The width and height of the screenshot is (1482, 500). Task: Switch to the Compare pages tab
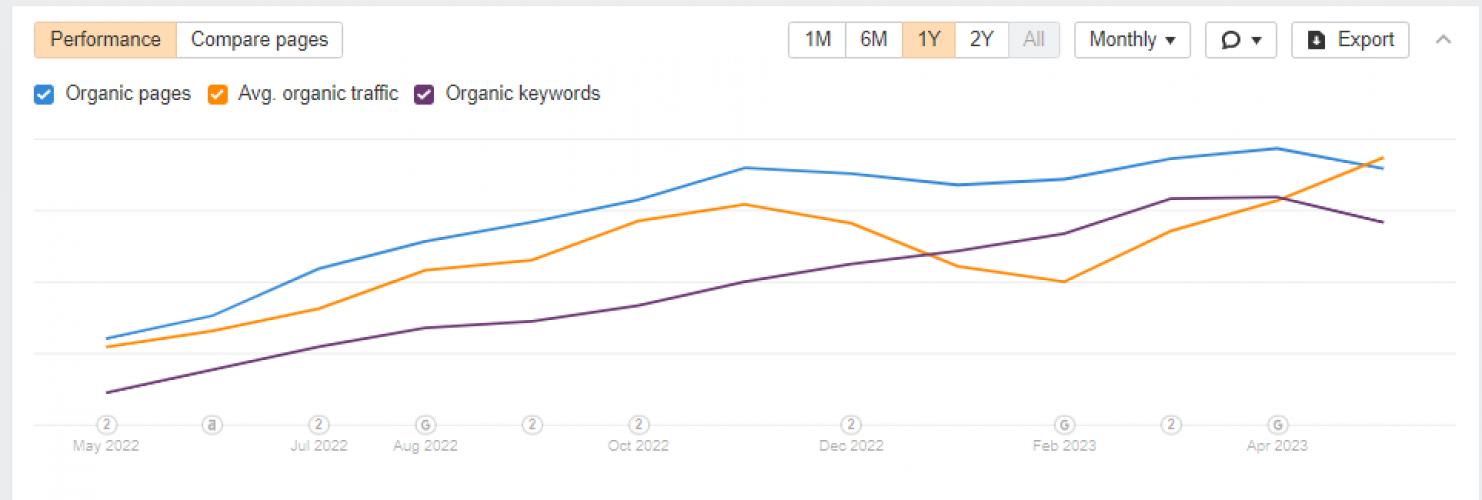click(259, 40)
